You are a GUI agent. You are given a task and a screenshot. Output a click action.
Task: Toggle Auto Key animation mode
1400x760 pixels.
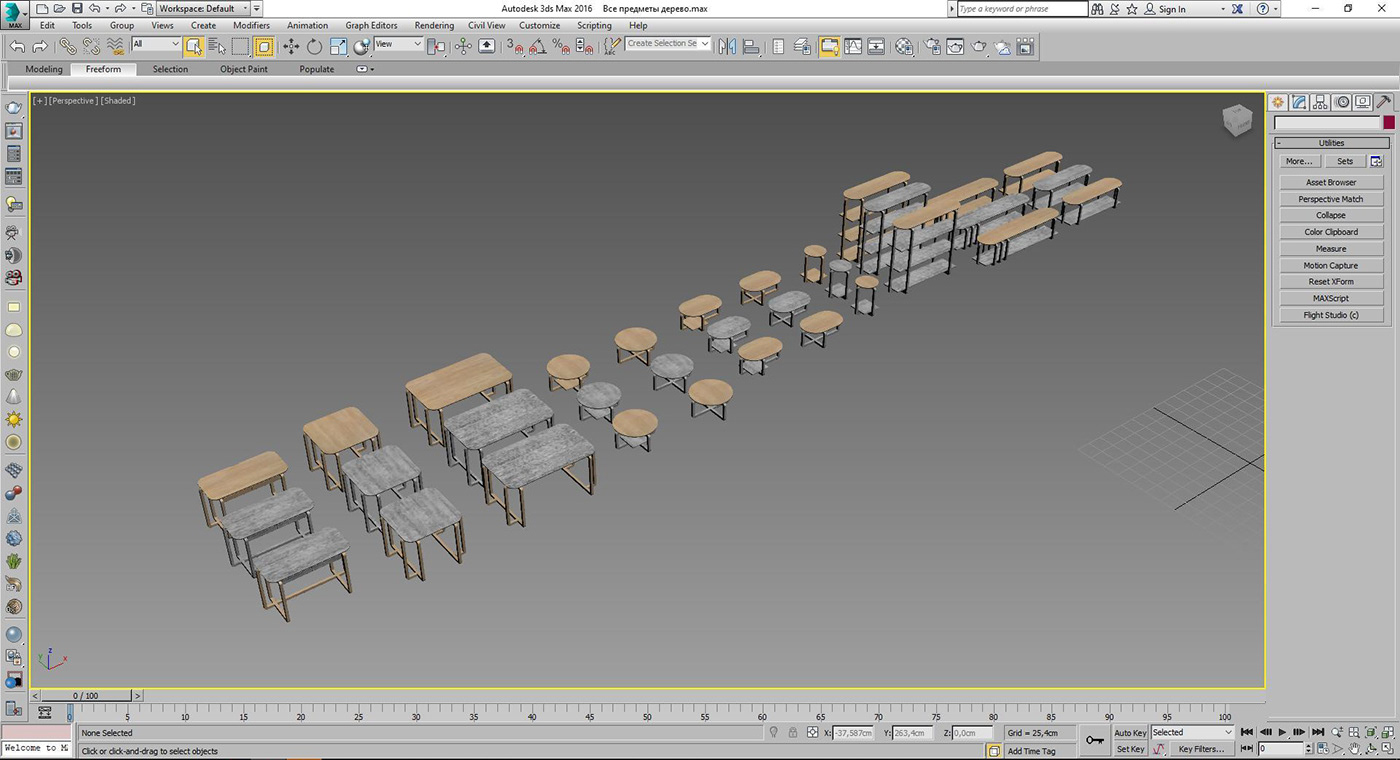point(1130,733)
